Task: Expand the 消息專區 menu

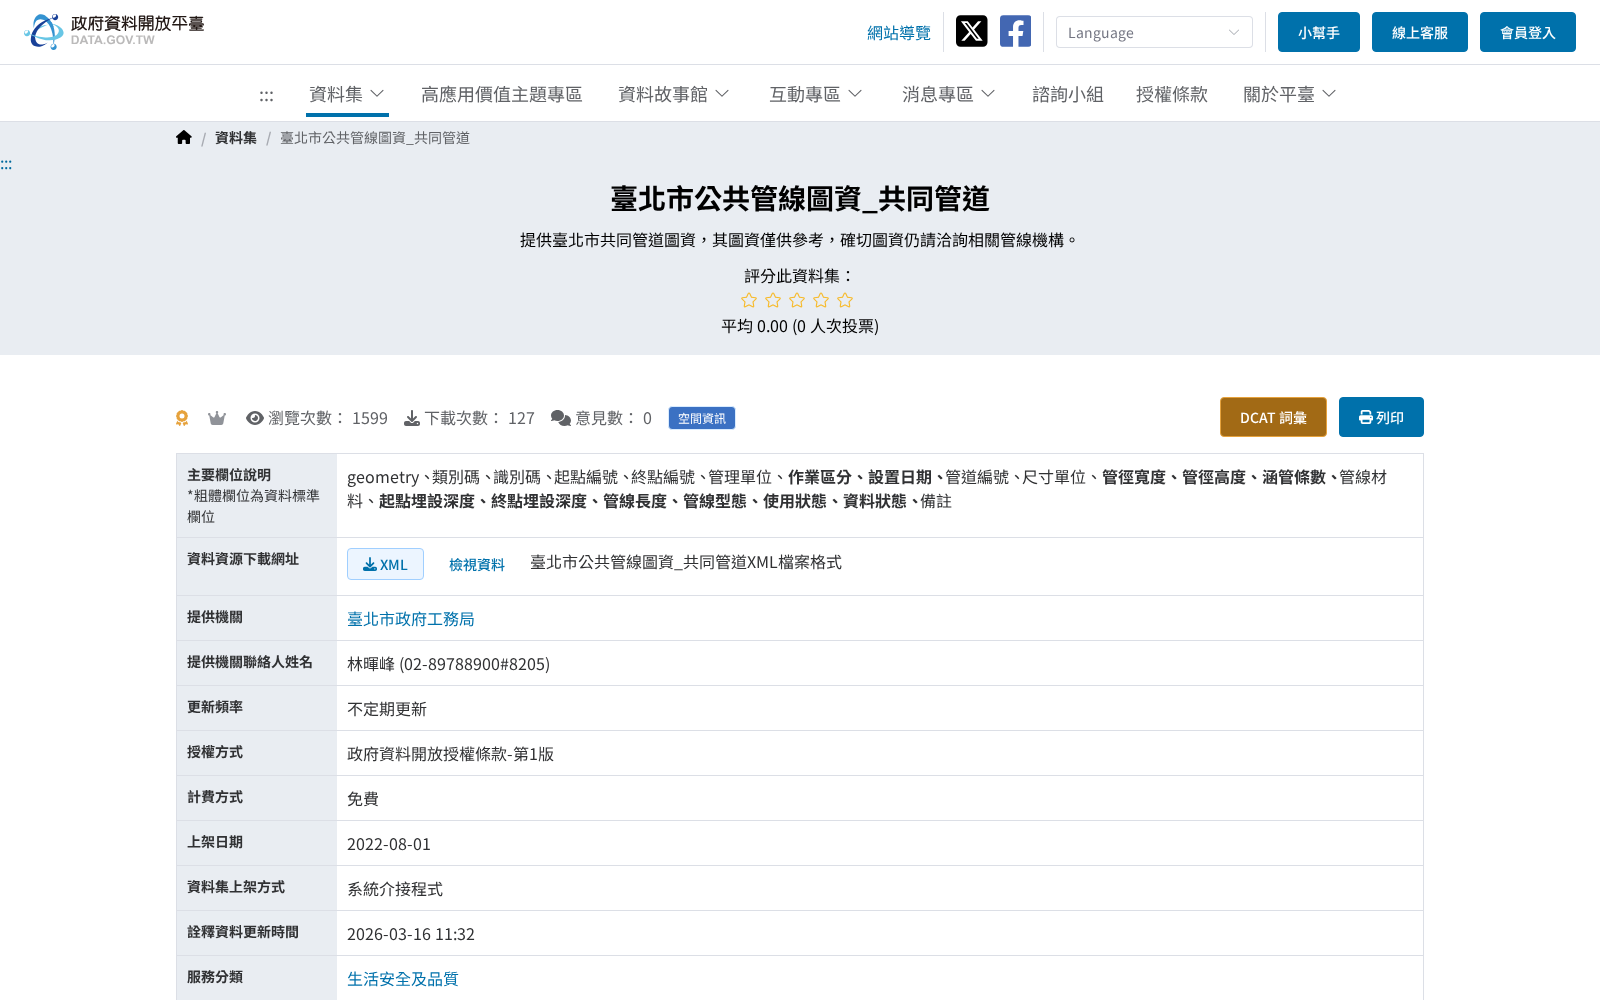Action: point(948,94)
